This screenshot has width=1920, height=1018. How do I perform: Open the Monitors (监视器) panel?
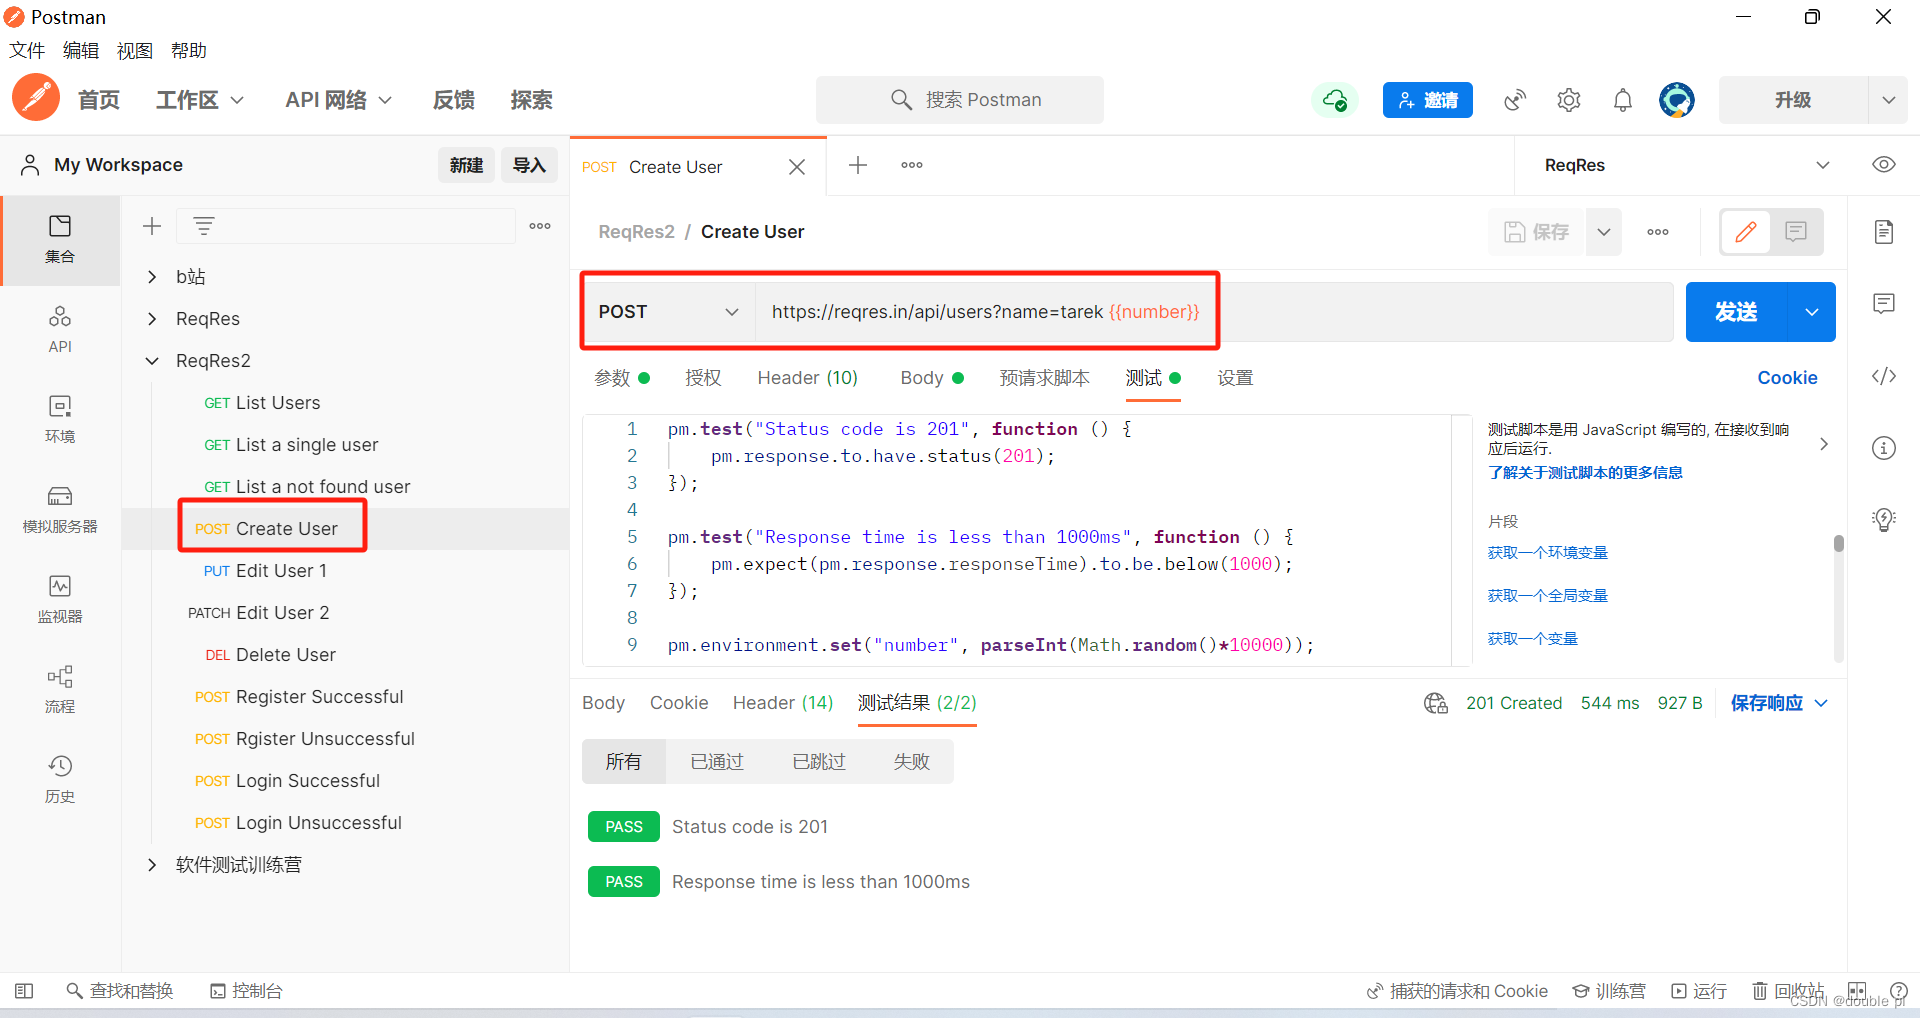point(60,600)
